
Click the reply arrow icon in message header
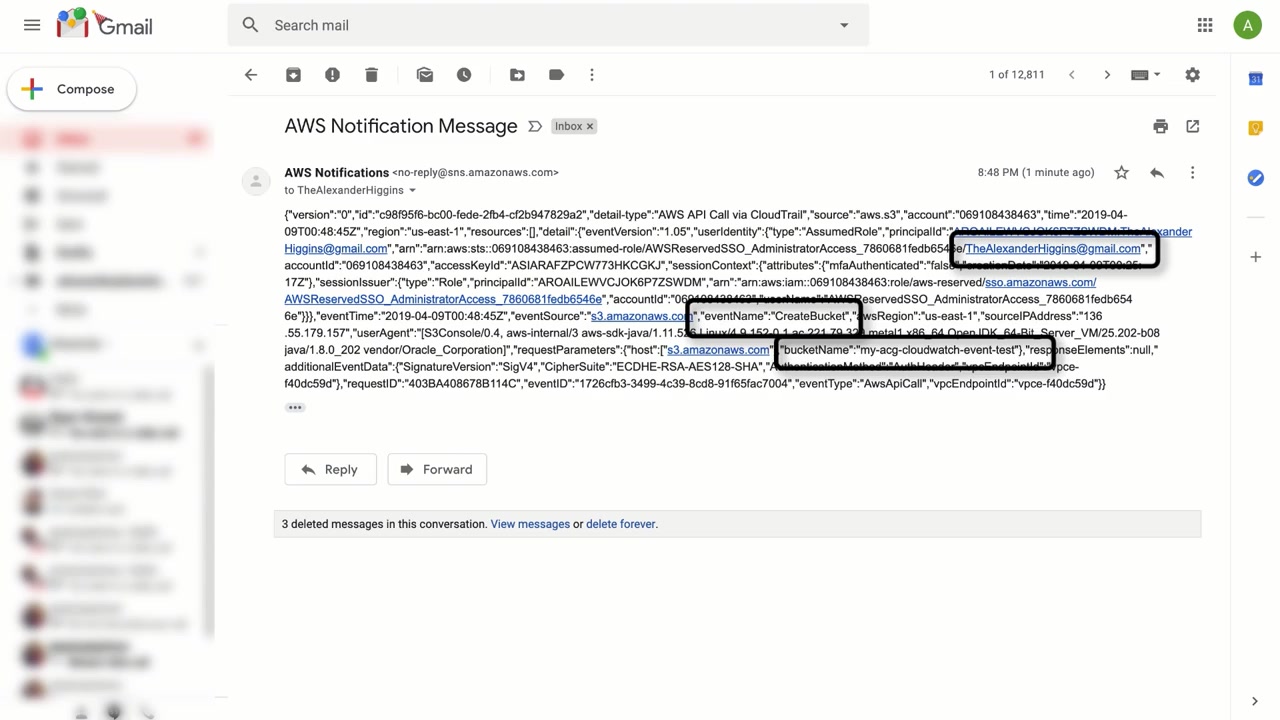point(1157,173)
